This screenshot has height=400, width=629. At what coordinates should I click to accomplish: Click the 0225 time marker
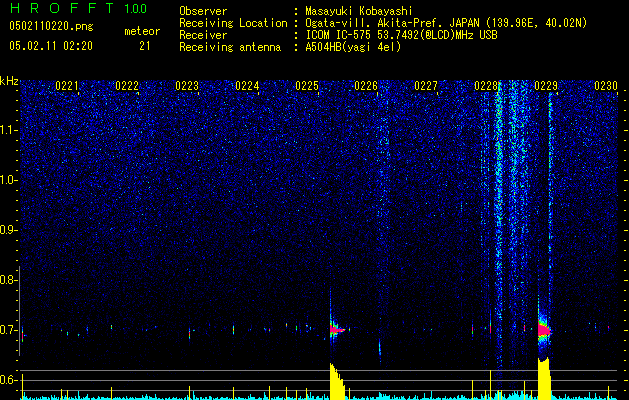(307, 86)
